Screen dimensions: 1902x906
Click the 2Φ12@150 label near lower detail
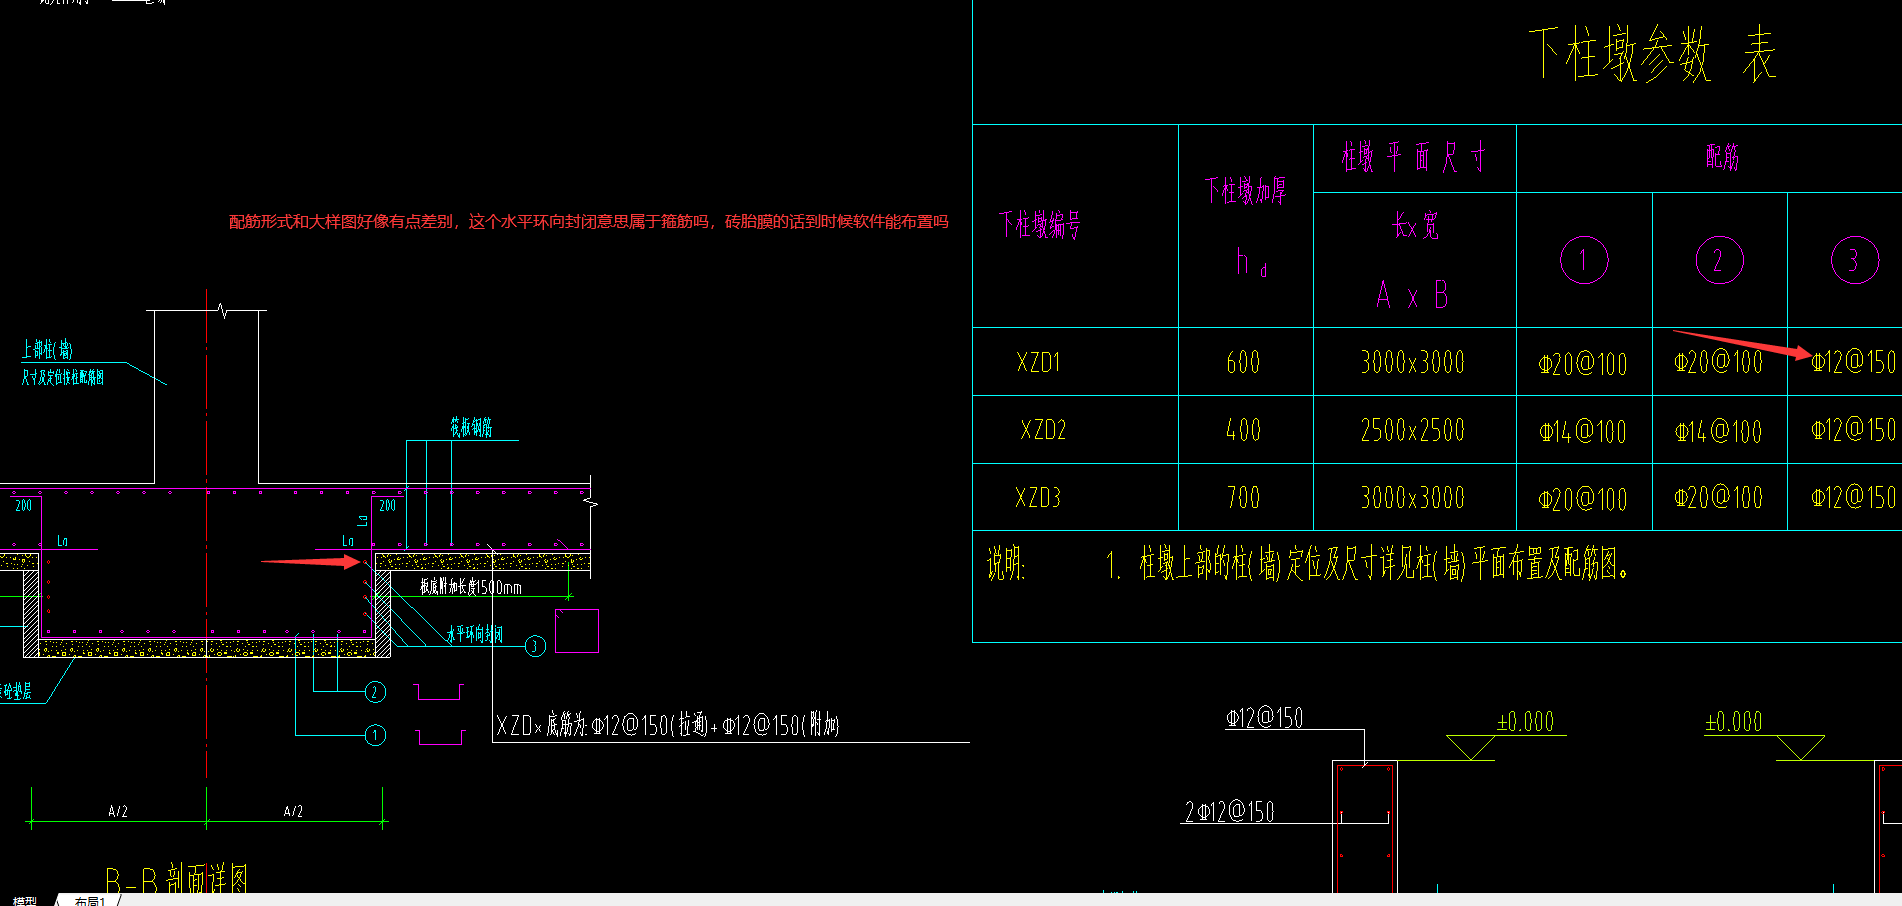[x=1230, y=812]
